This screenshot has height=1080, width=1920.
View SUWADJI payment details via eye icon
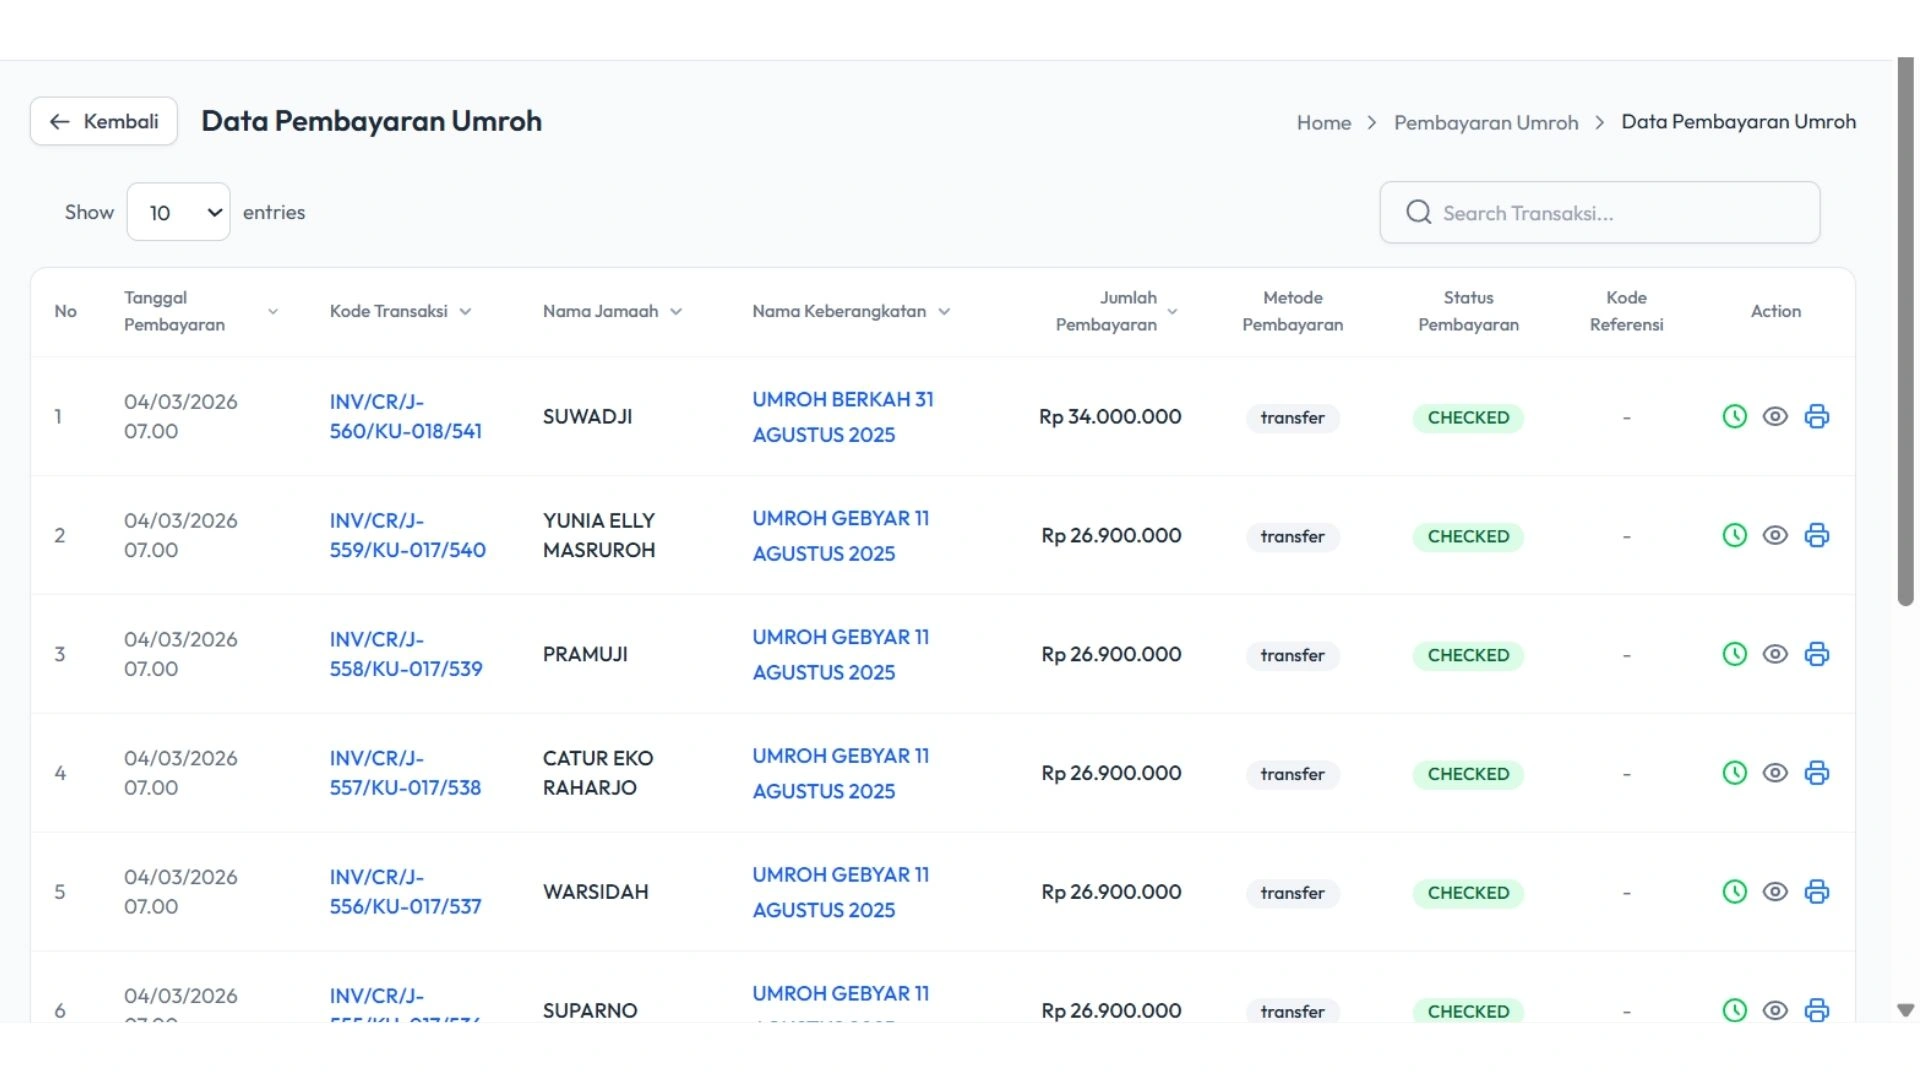[x=1775, y=417]
